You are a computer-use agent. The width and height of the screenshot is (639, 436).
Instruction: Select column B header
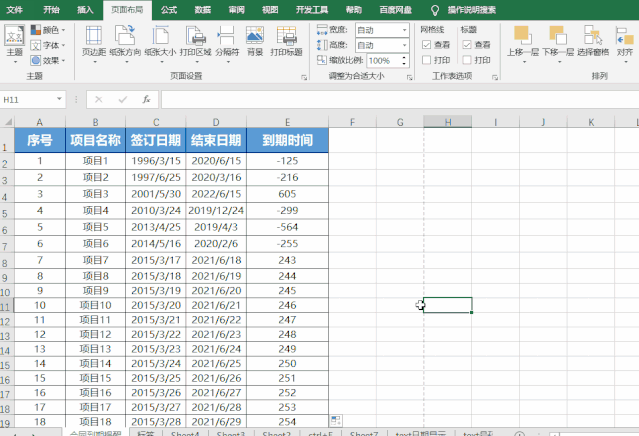pyautogui.click(x=95, y=122)
